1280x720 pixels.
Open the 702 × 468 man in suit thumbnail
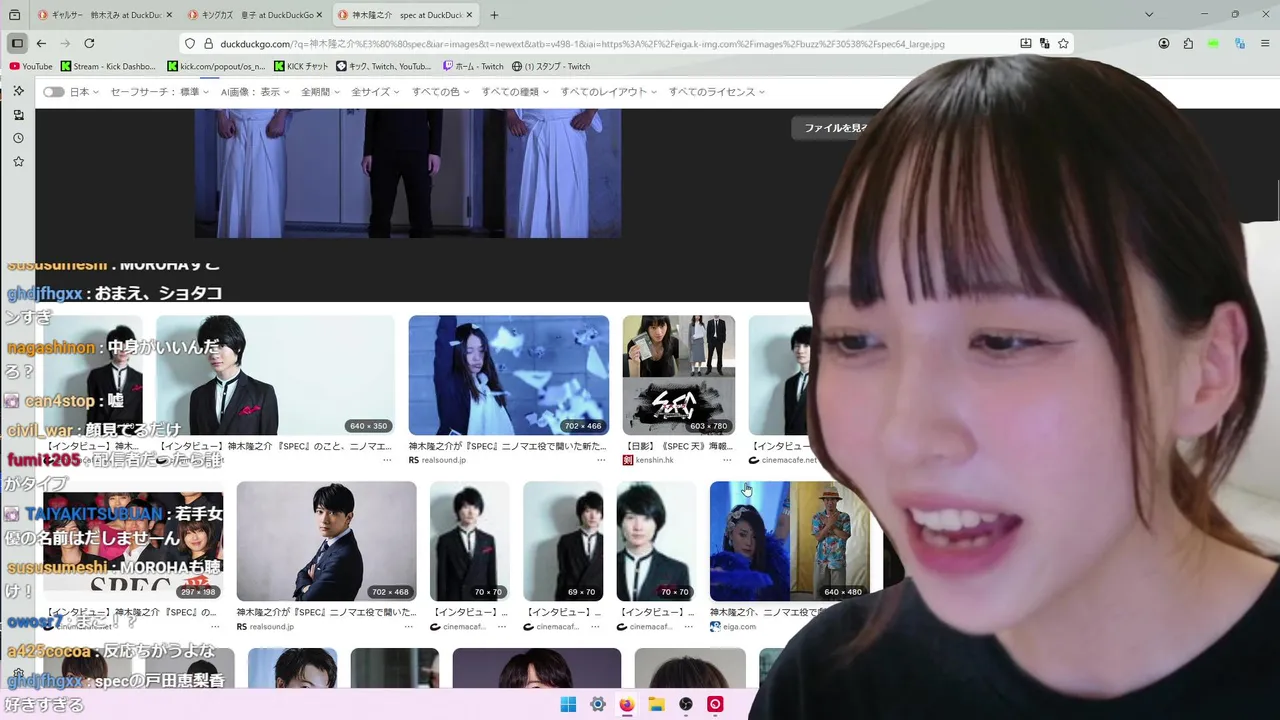[x=326, y=541]
